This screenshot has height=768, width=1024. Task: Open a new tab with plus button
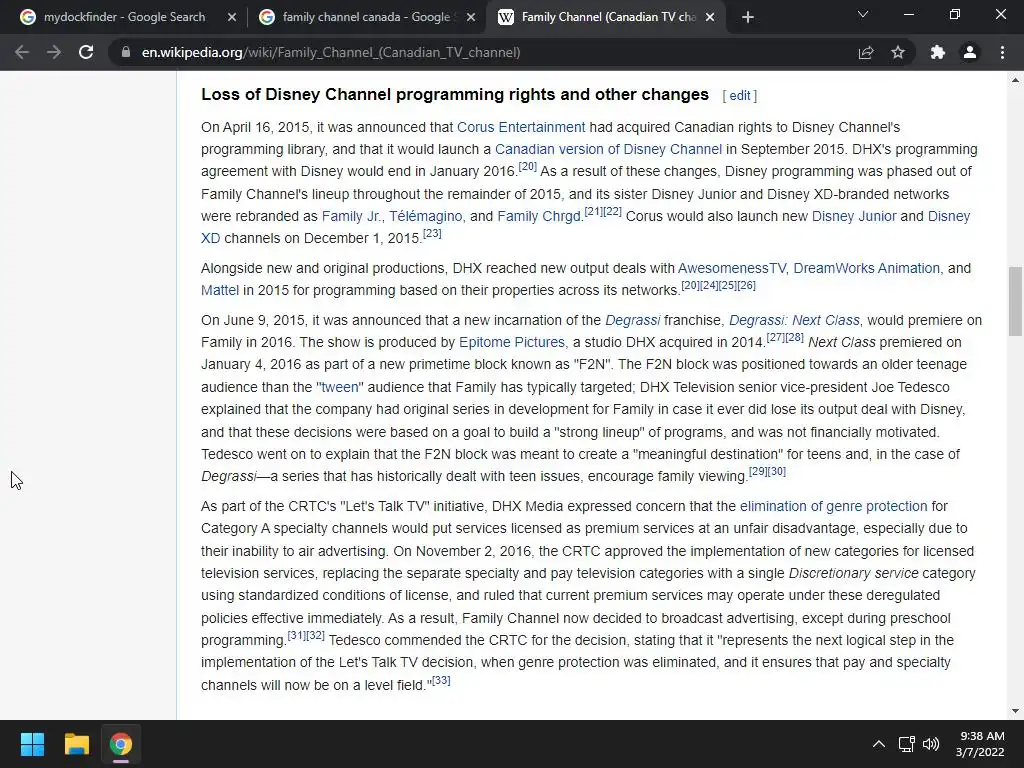click(748, 17)
